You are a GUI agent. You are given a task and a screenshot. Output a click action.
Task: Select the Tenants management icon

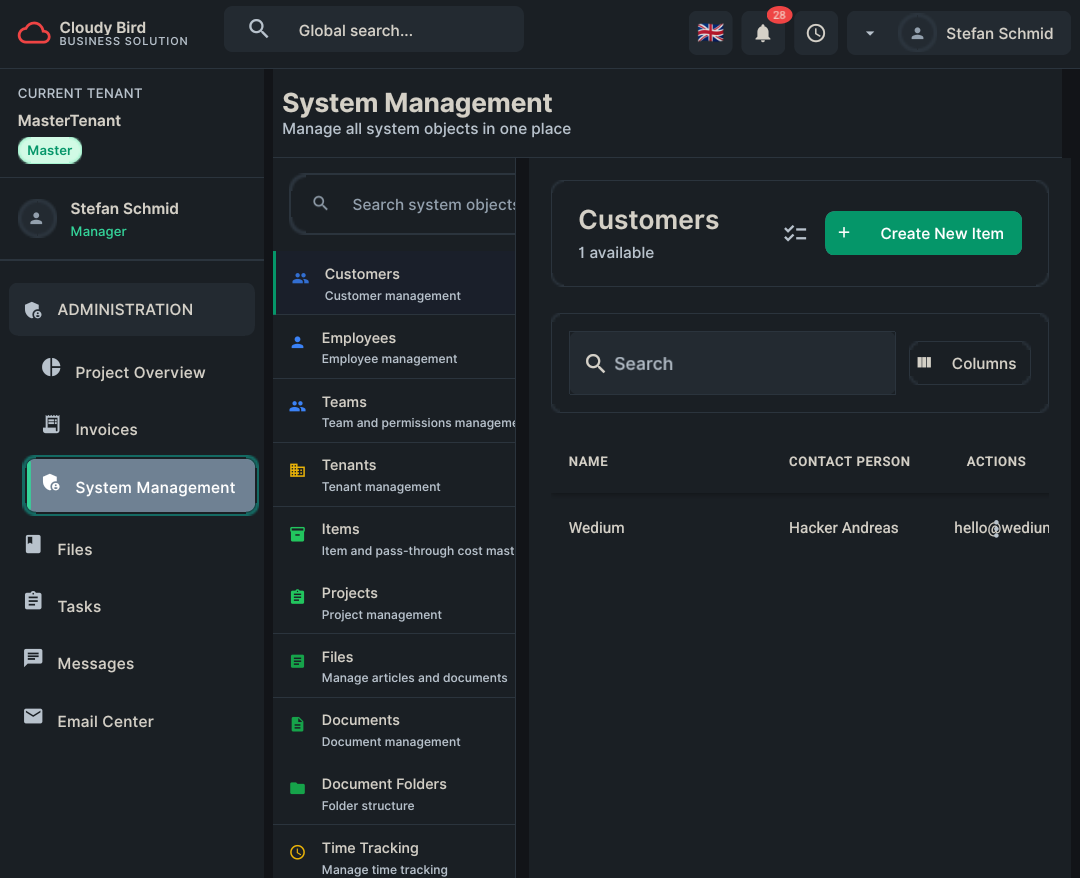[298, 468]
